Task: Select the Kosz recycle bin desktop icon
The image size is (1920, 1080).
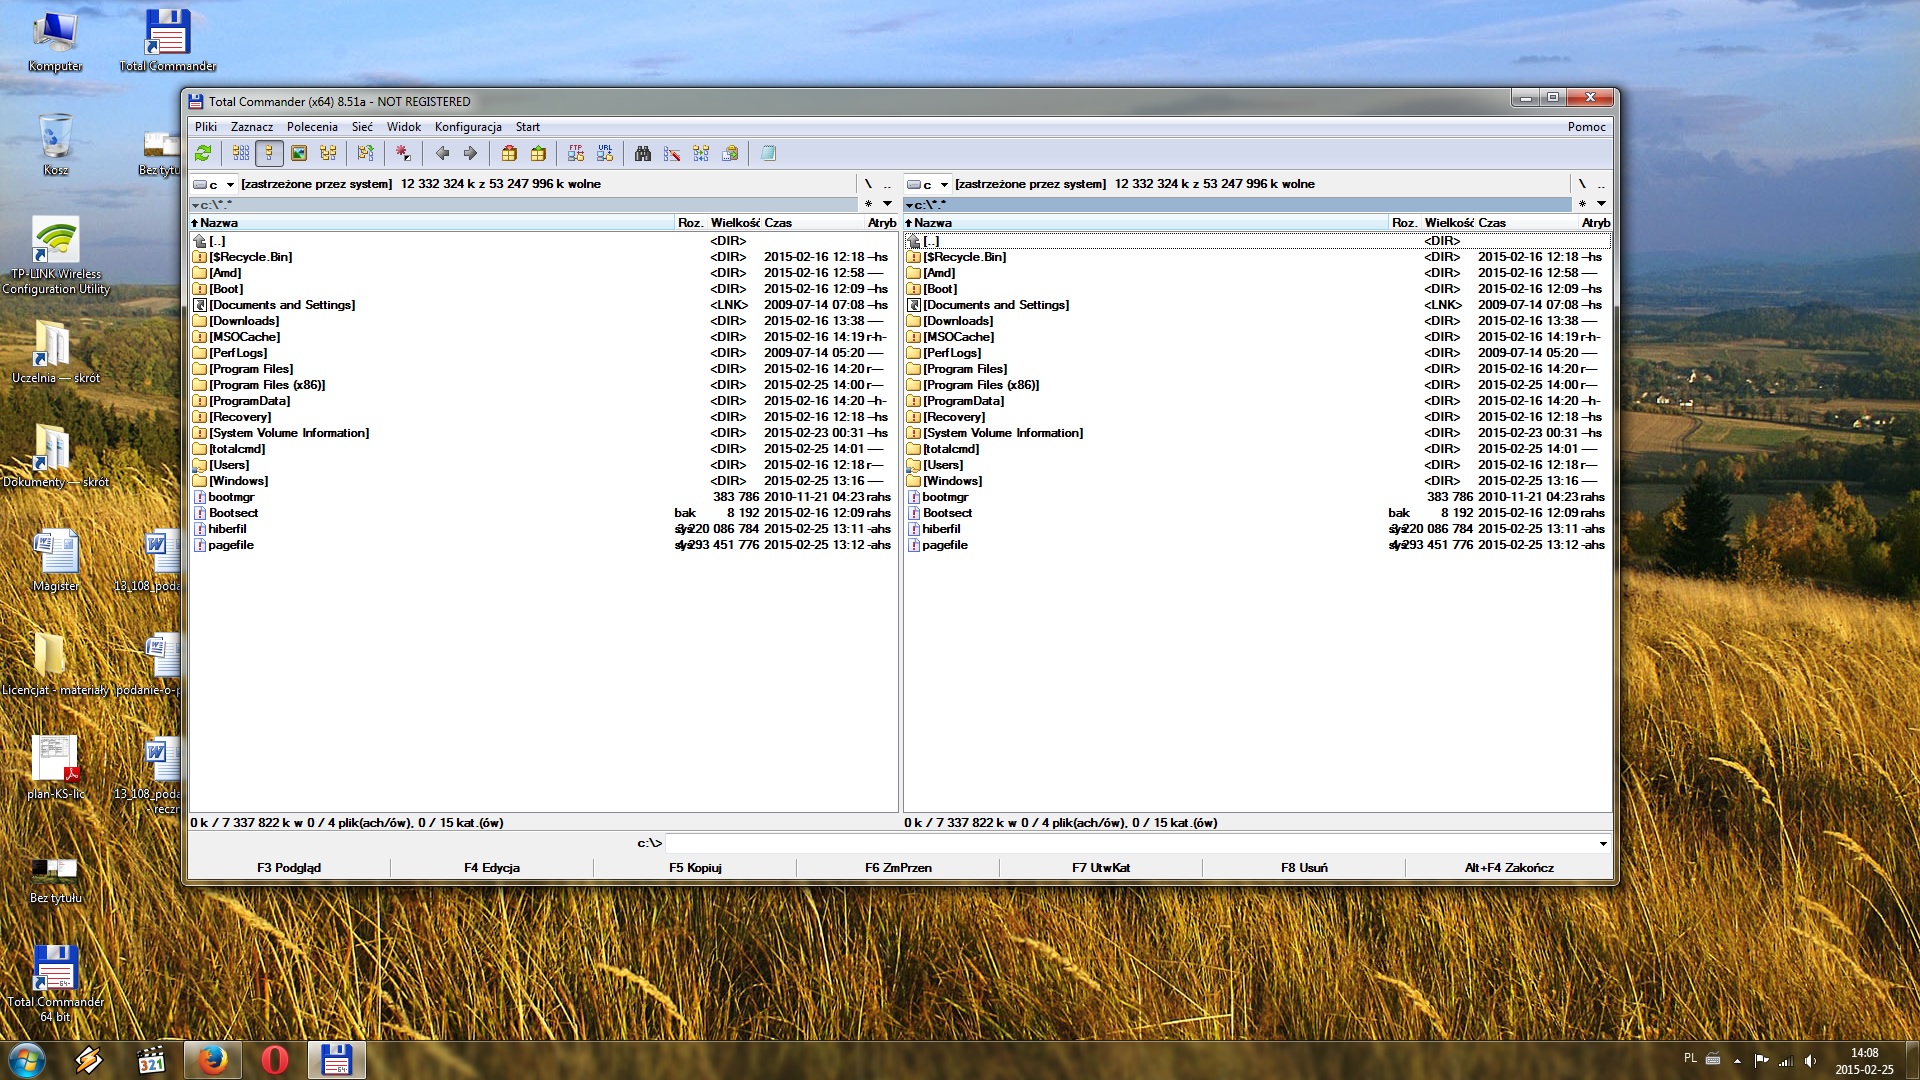Action: pos(56,145)
